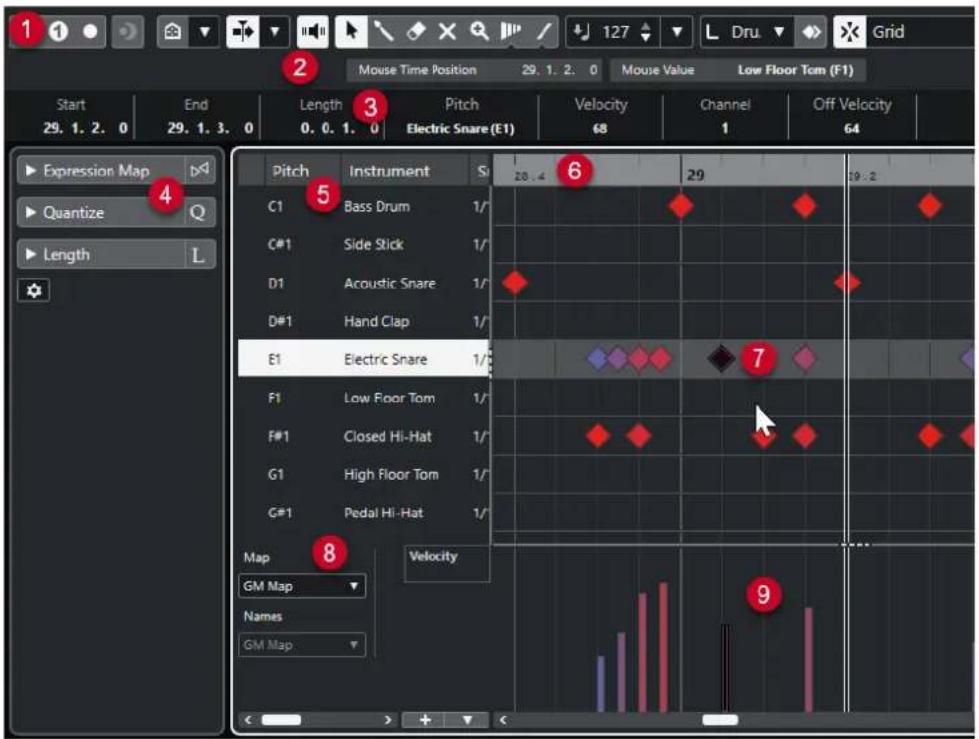Click the Mouse Time Position field
The width and height of the screenshot is (979, 739).
(475, 70)
